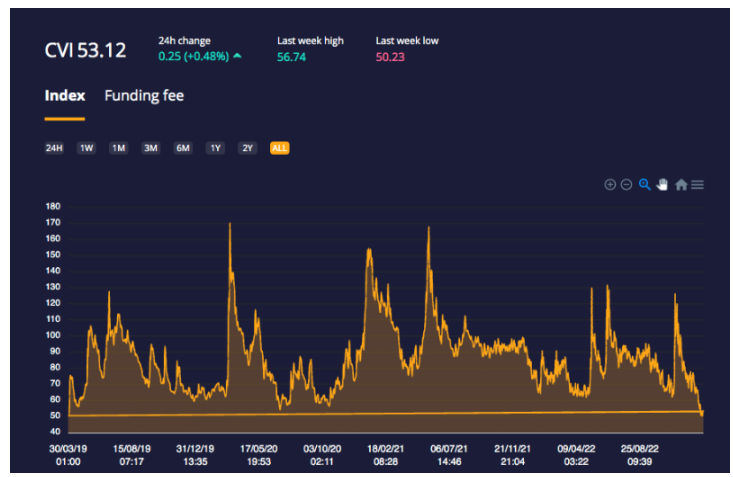The height and width of the screenshot is (477, 733).
Task: Select the magnifier selection zoom tool
Action: point(645,184)
